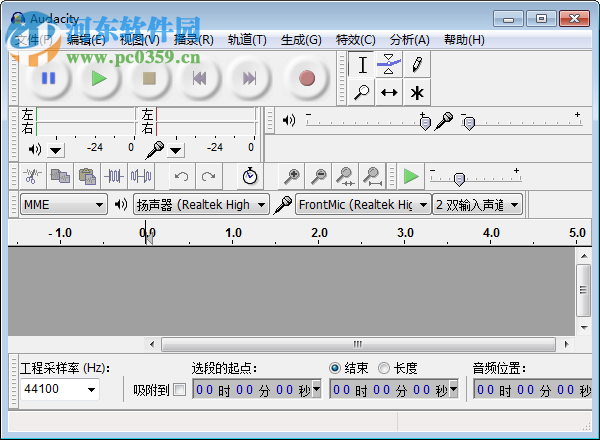Skip to end of track
Image resolution: width=600 pixels, height=440 pixels.
(249, 78)
